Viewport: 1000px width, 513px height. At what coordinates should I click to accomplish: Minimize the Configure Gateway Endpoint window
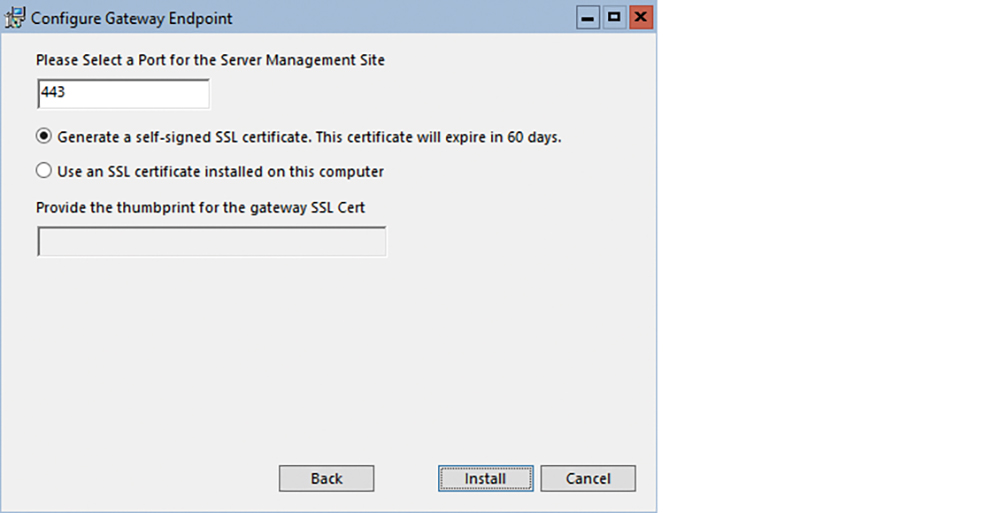(x=587, y=18)
